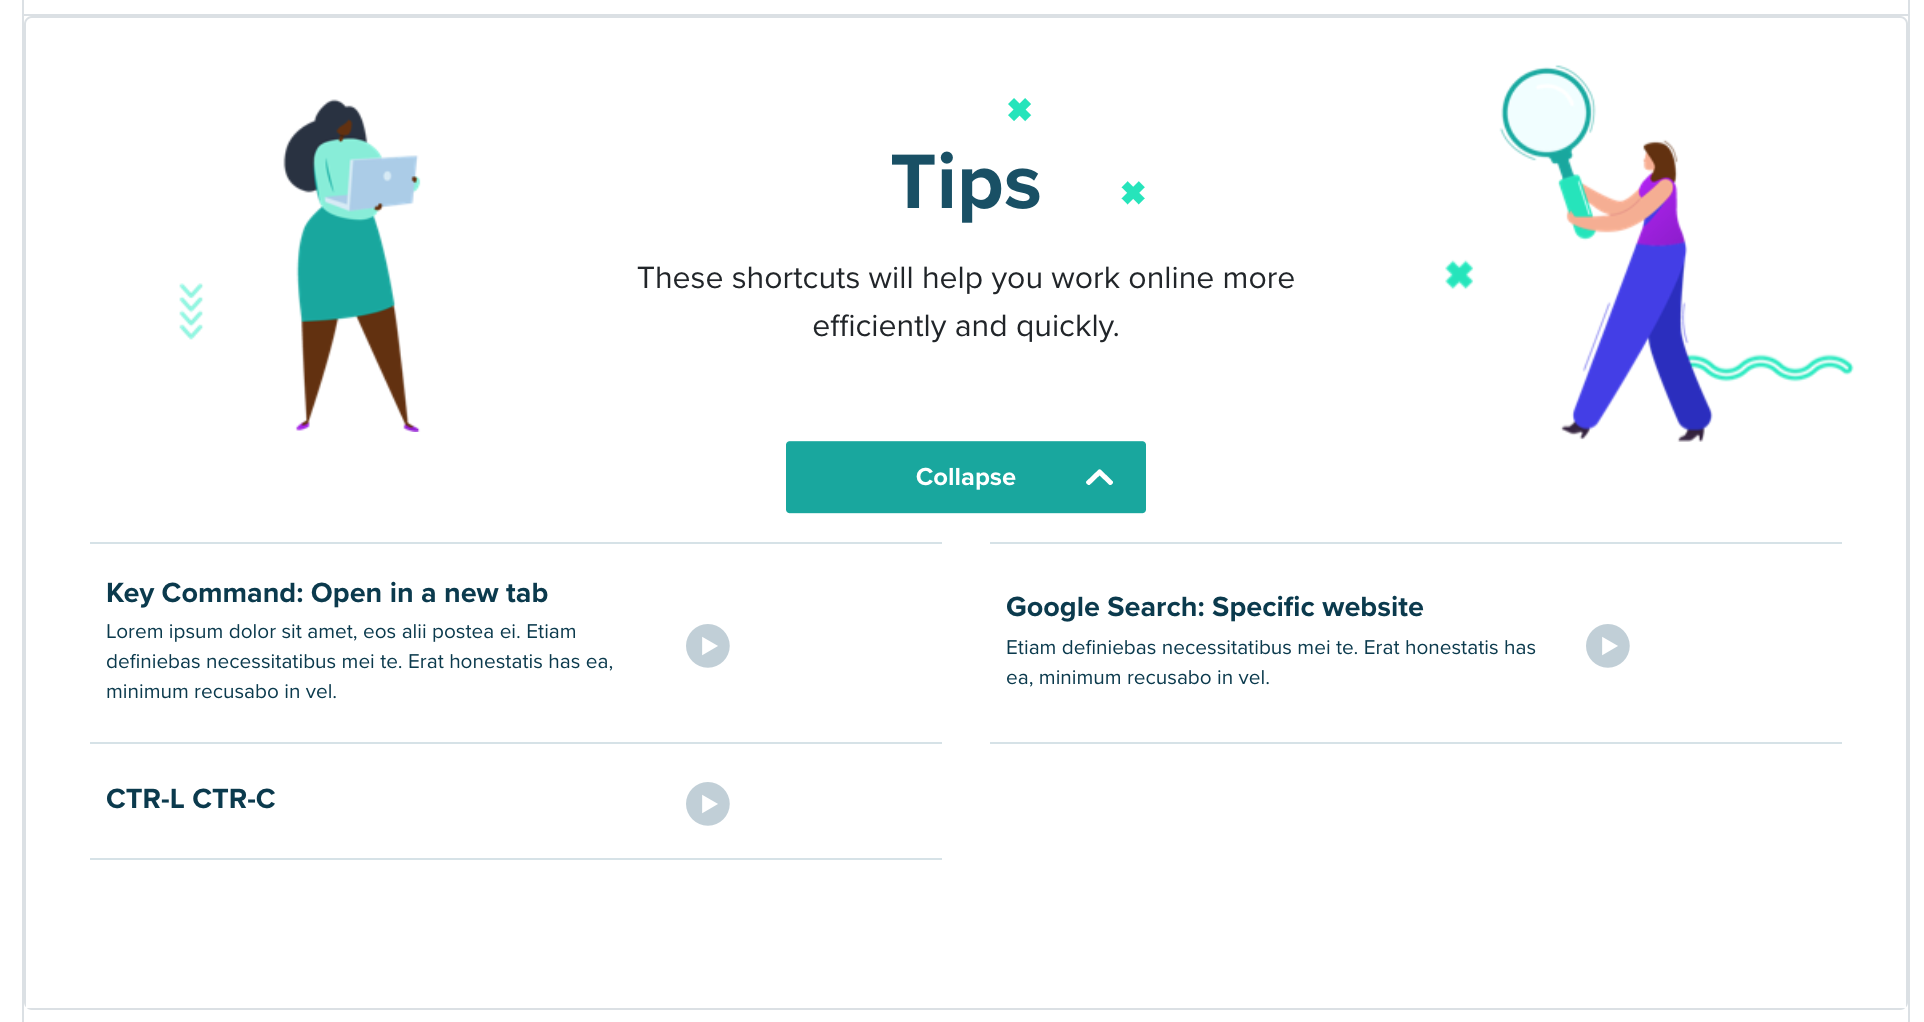Click the Lorem ipsum description under Key Command
Image resolution: width=1924 pixels, height=1022 pixels.
coord(360,662)
